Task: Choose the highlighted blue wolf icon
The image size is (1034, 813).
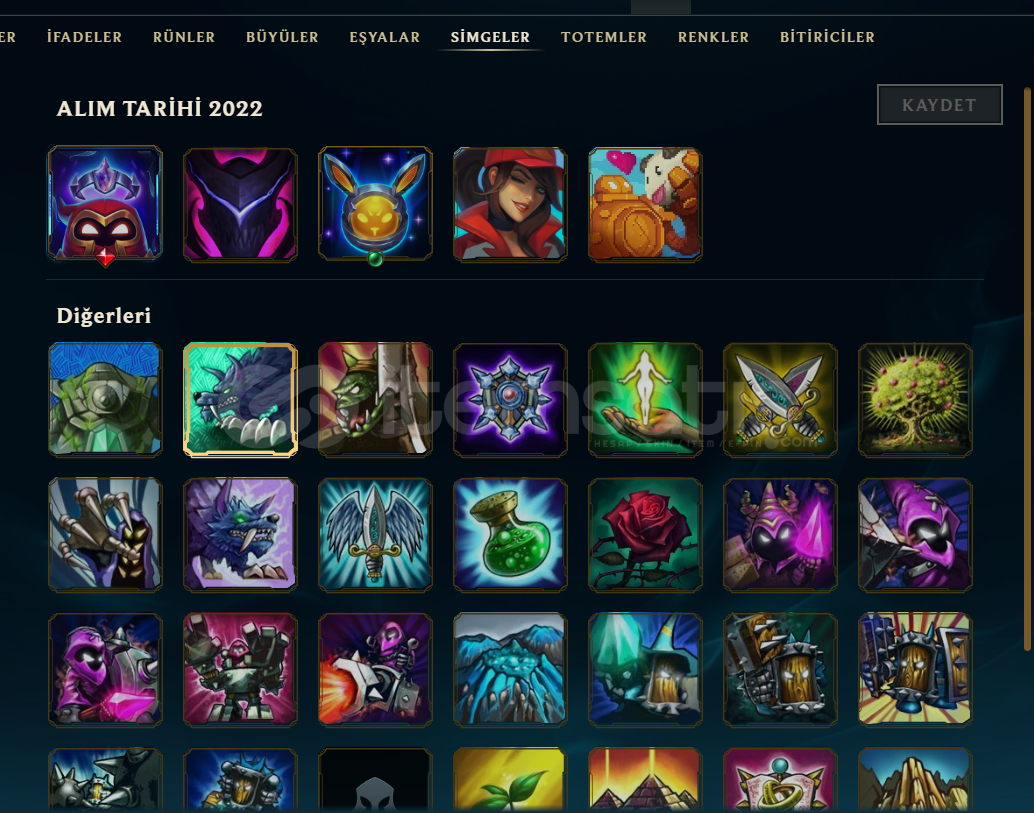Action: pyautogui.click(x=240, y=400)
